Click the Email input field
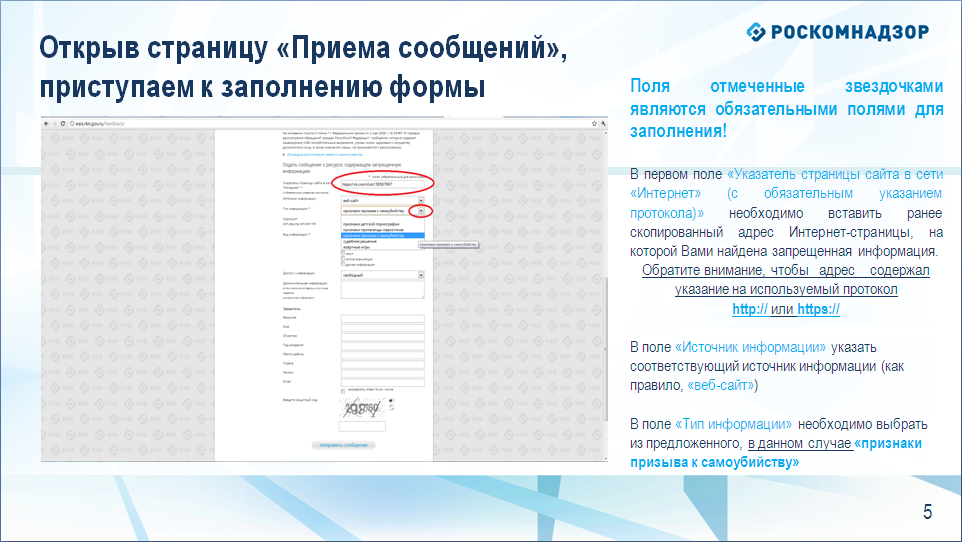This screenshot has height=542, width=962. (x=383, y=383)
